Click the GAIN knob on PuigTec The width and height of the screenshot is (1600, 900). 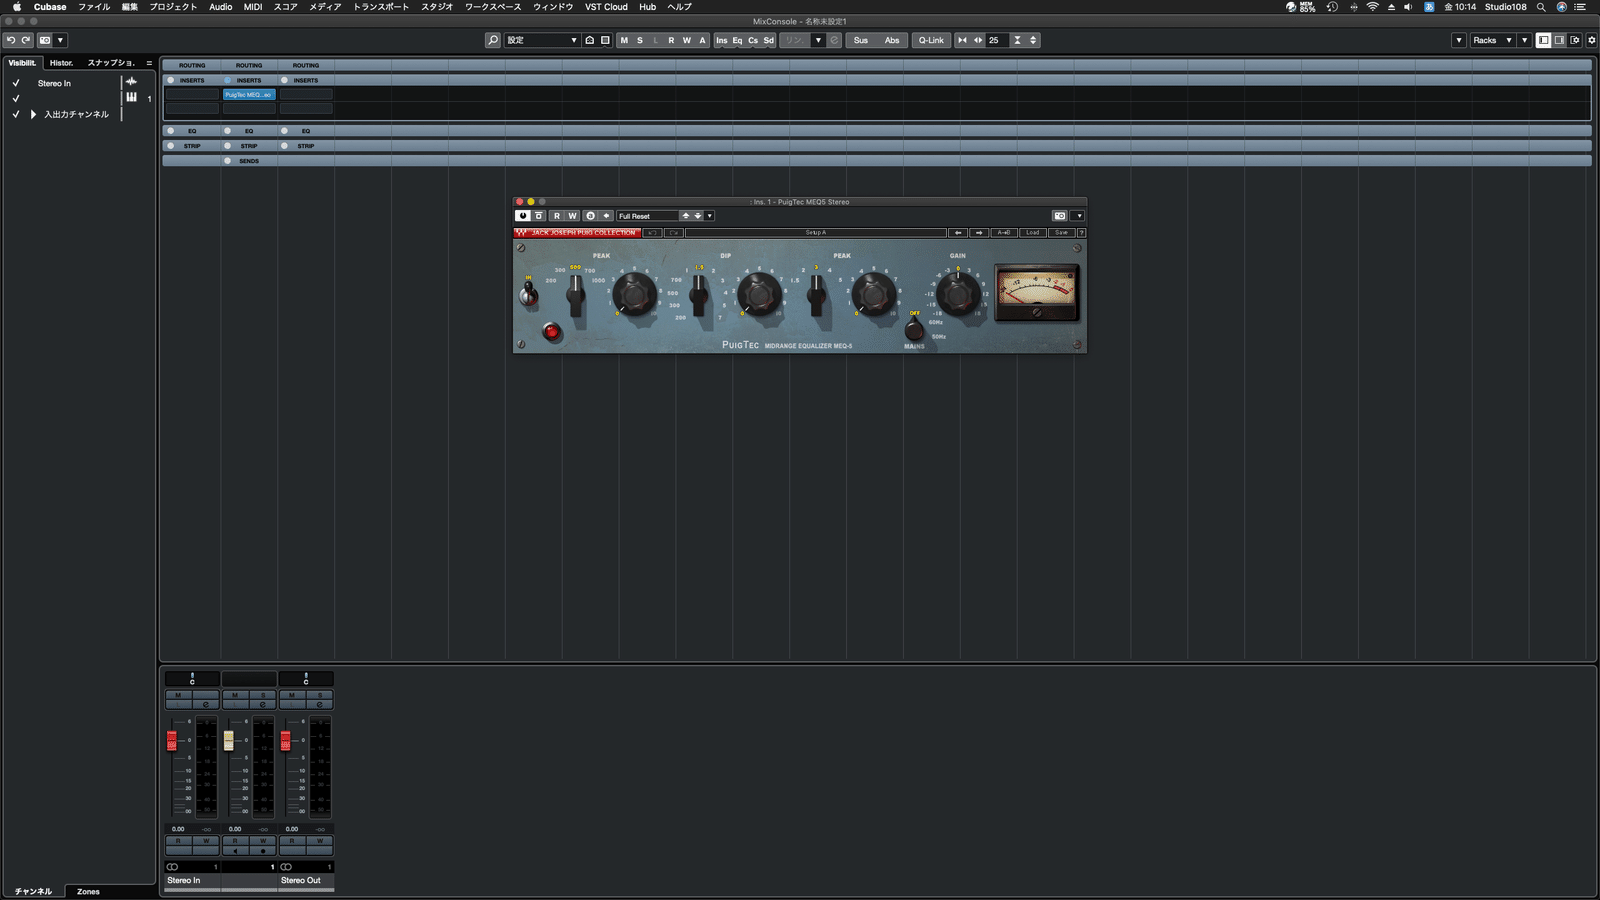point(958,294)
